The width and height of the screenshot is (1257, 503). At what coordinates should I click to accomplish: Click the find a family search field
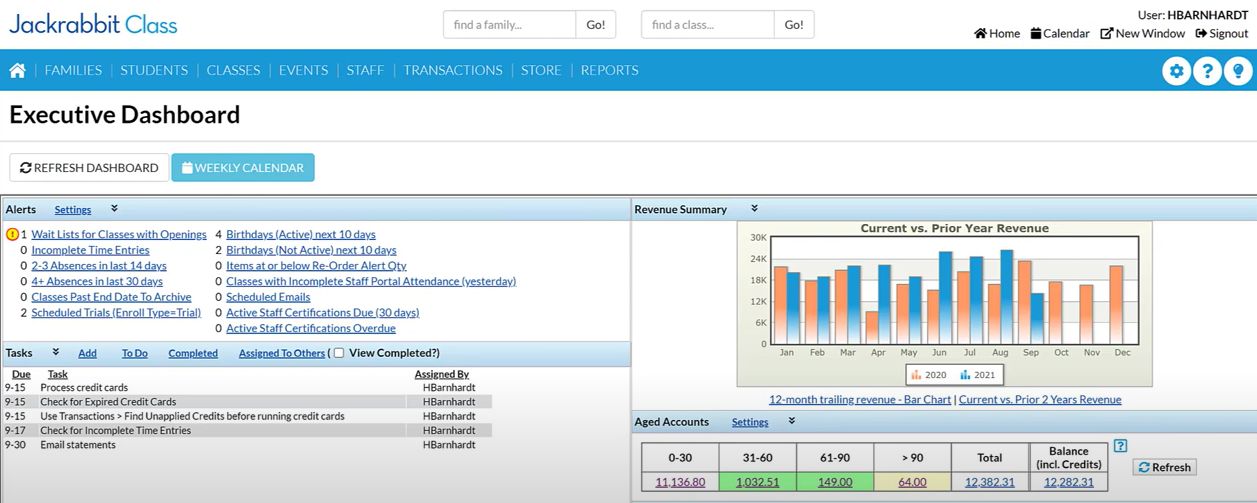(x=509, y=25)
